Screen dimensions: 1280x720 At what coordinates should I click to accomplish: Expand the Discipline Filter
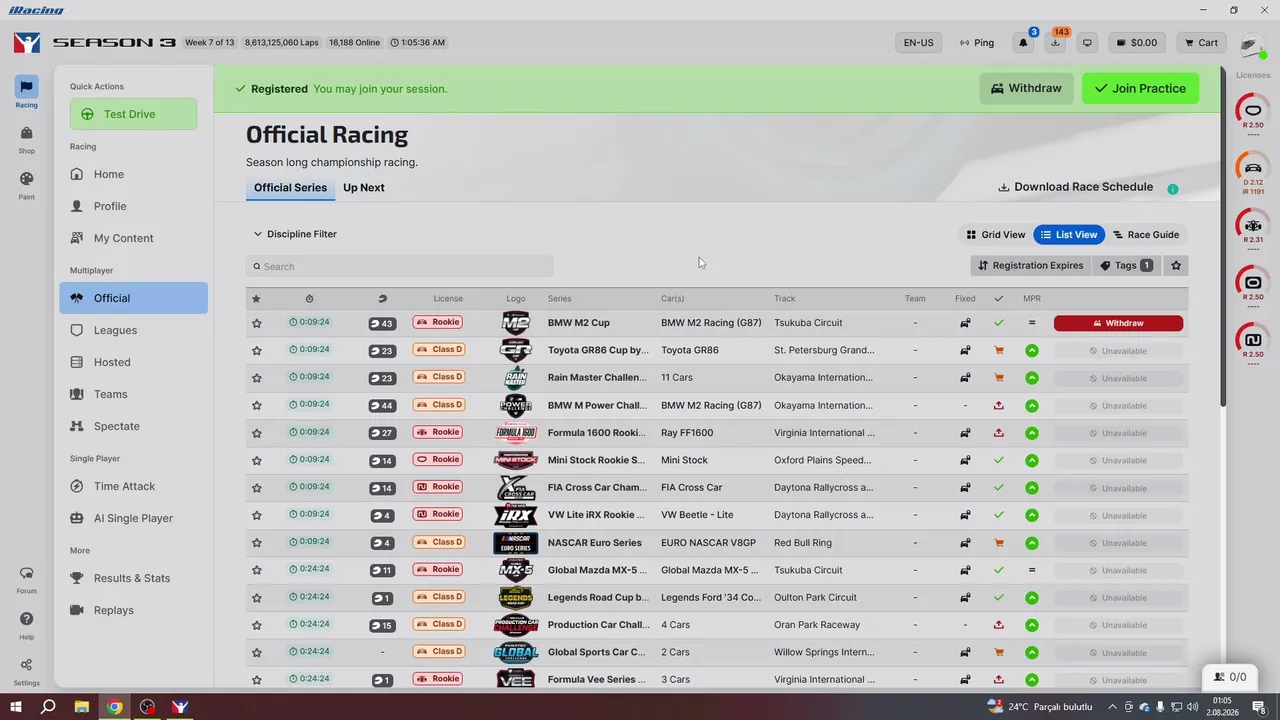295,234
